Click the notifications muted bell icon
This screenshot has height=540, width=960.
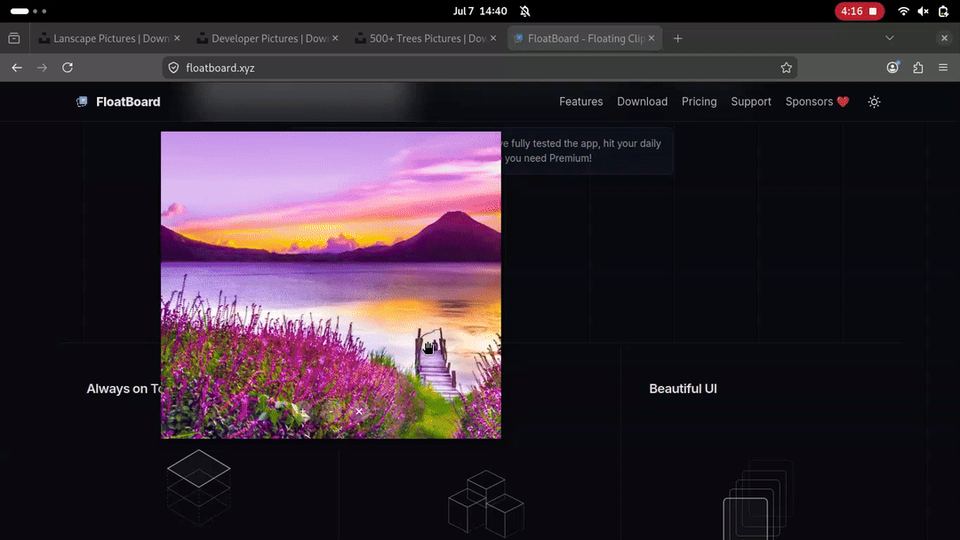525,11
